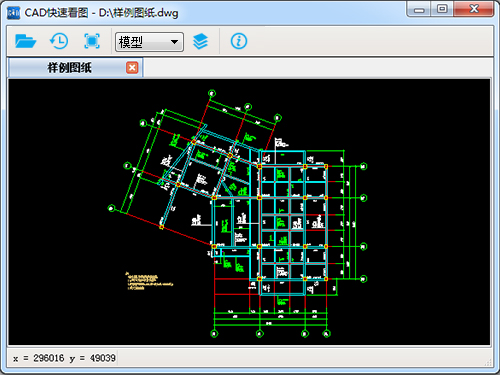Fit drawing to window with zoom-extents icon

coord(92,41)
